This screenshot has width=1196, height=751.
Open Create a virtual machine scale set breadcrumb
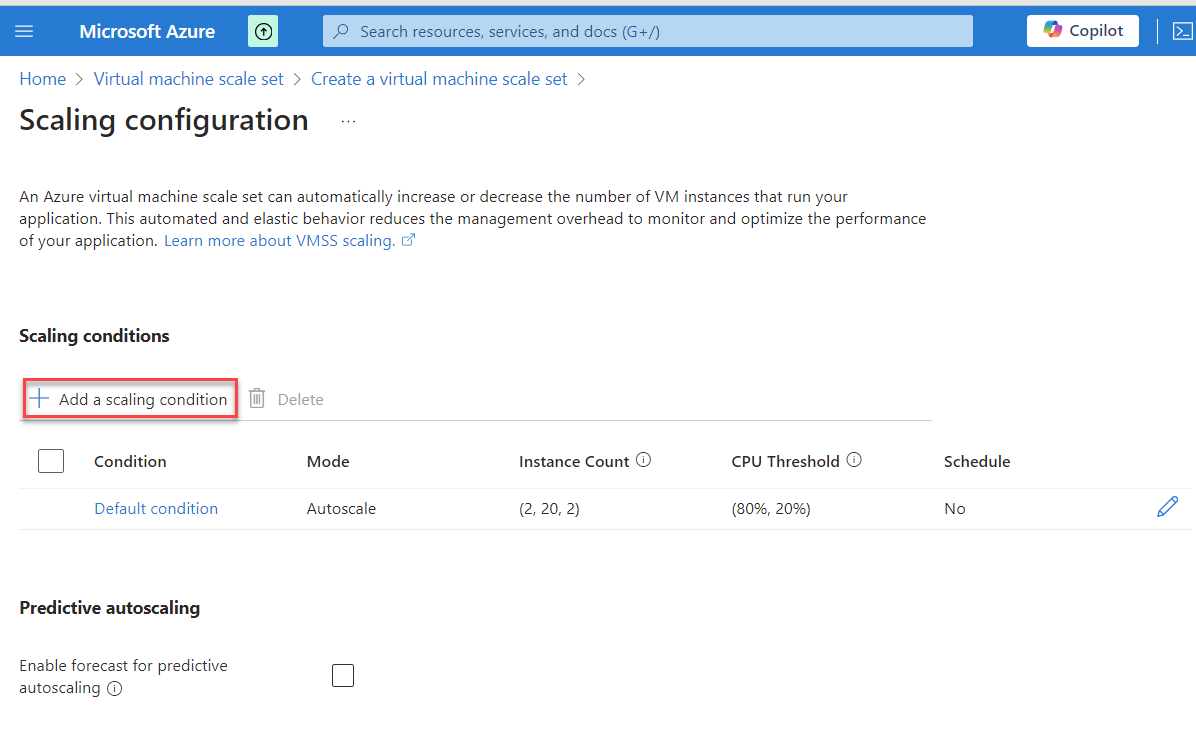[439, 79]
